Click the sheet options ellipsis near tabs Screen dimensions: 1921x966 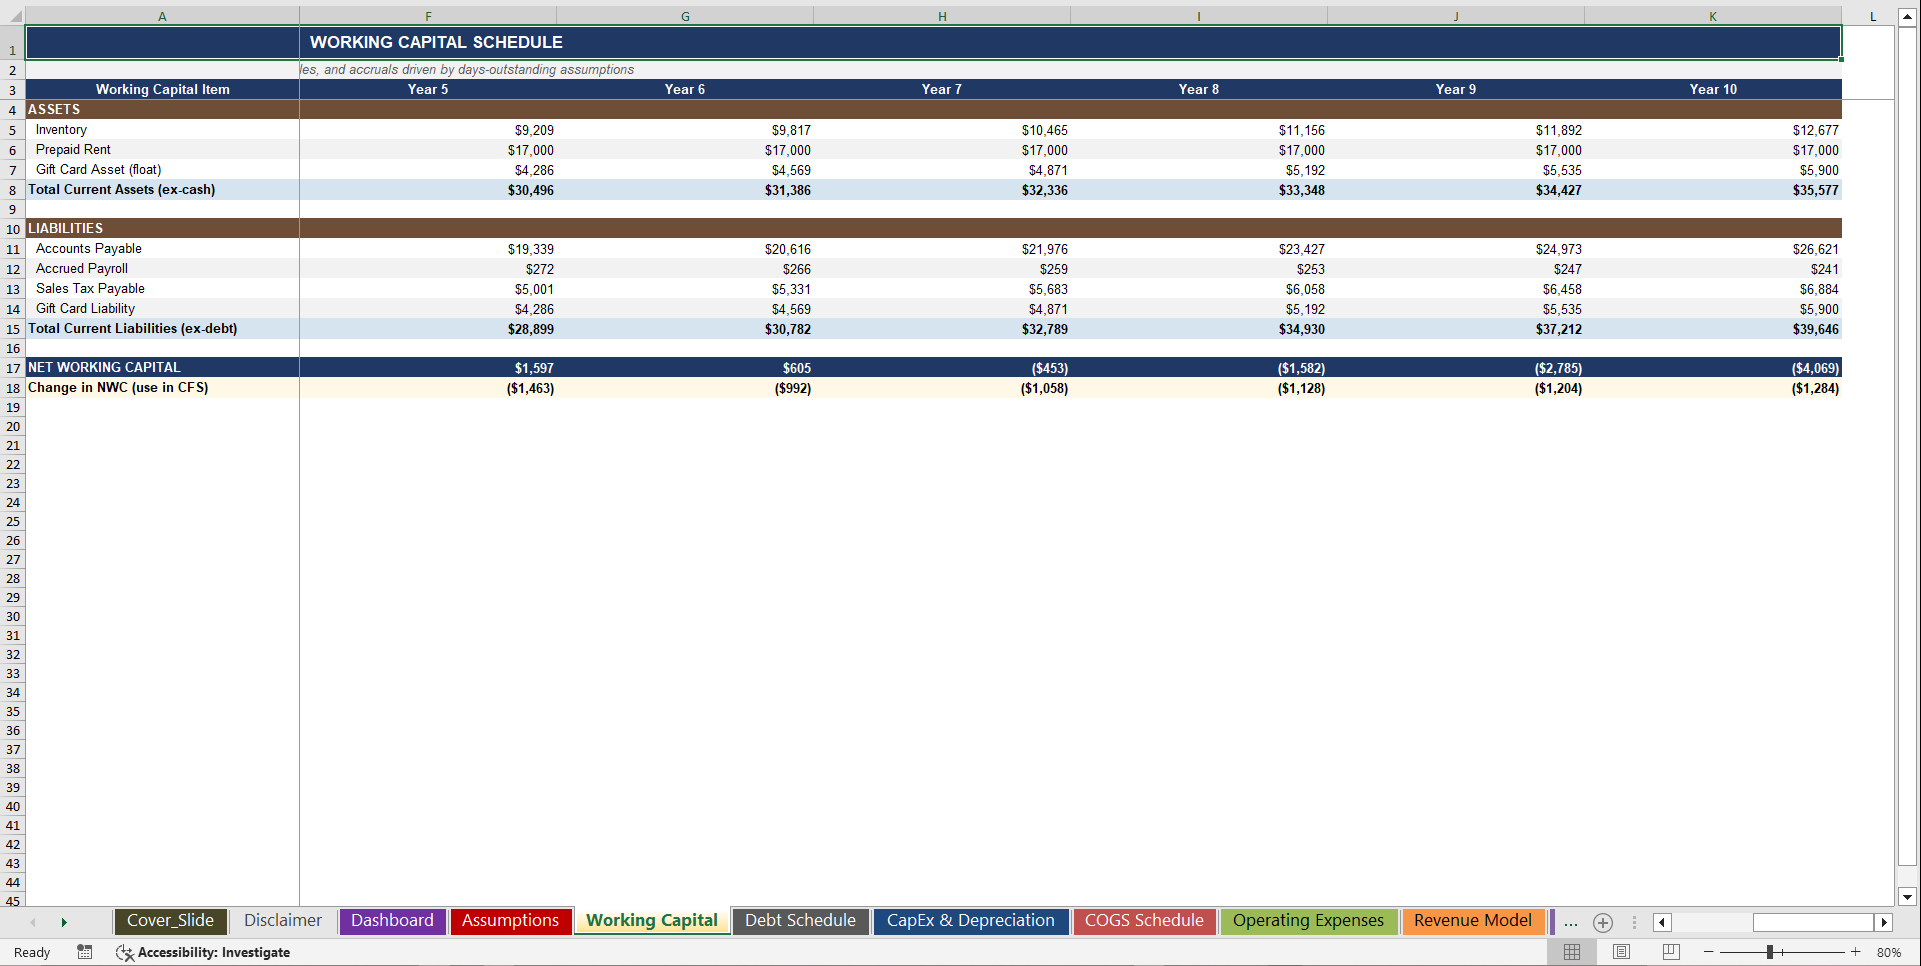1570,922
